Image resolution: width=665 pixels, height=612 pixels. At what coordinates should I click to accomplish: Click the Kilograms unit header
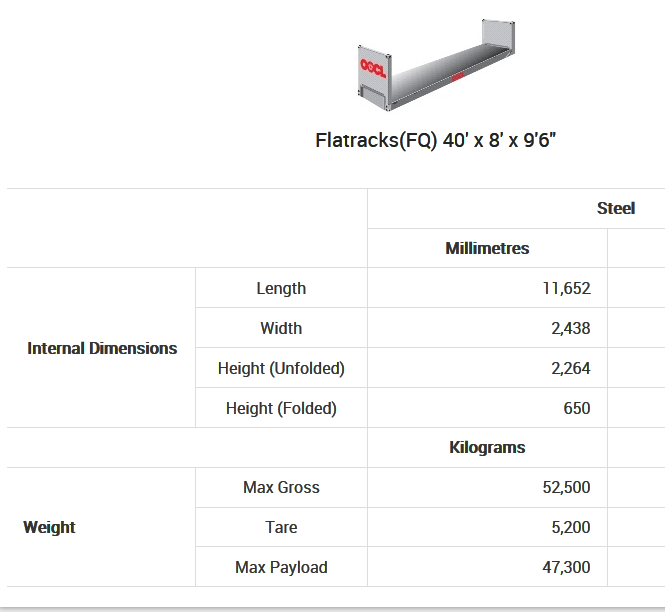(x=487, y=447)
